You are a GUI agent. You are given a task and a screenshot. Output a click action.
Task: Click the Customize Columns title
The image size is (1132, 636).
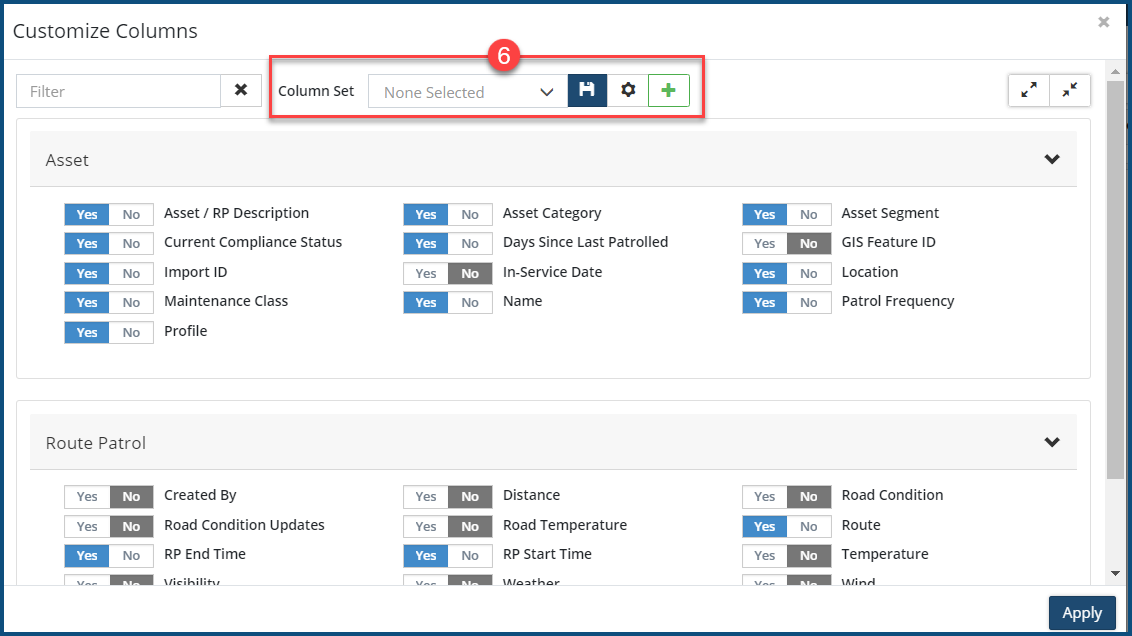point(105,31)
